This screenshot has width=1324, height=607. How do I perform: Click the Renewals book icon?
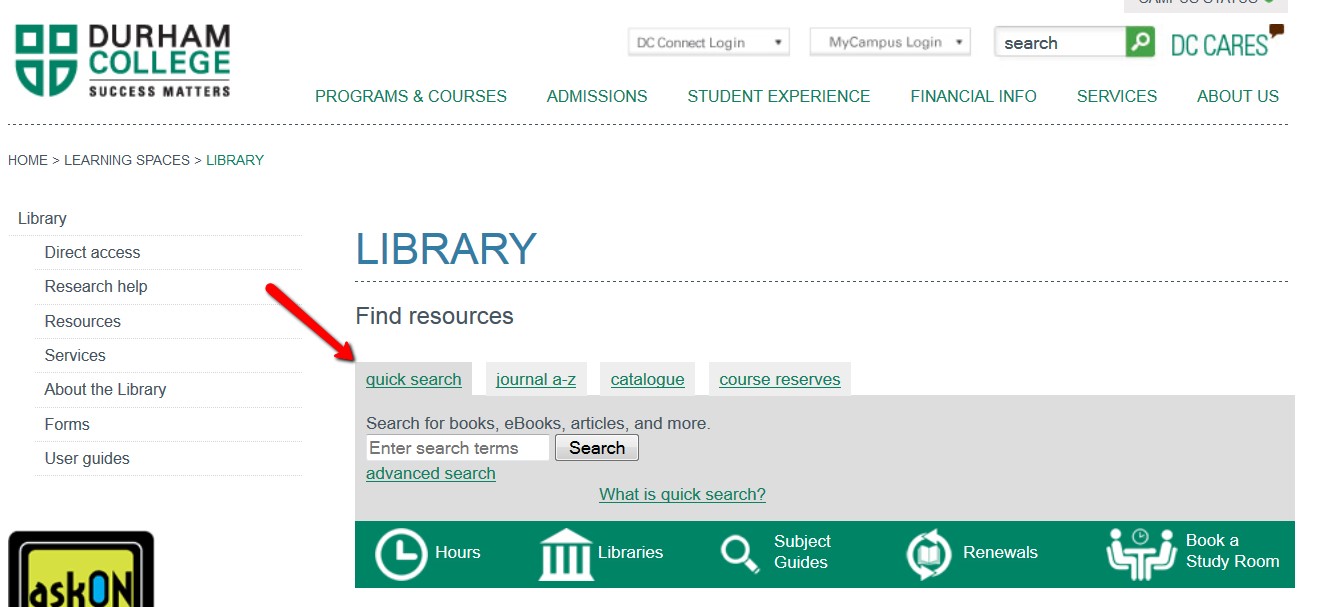[x=928, y=554]
